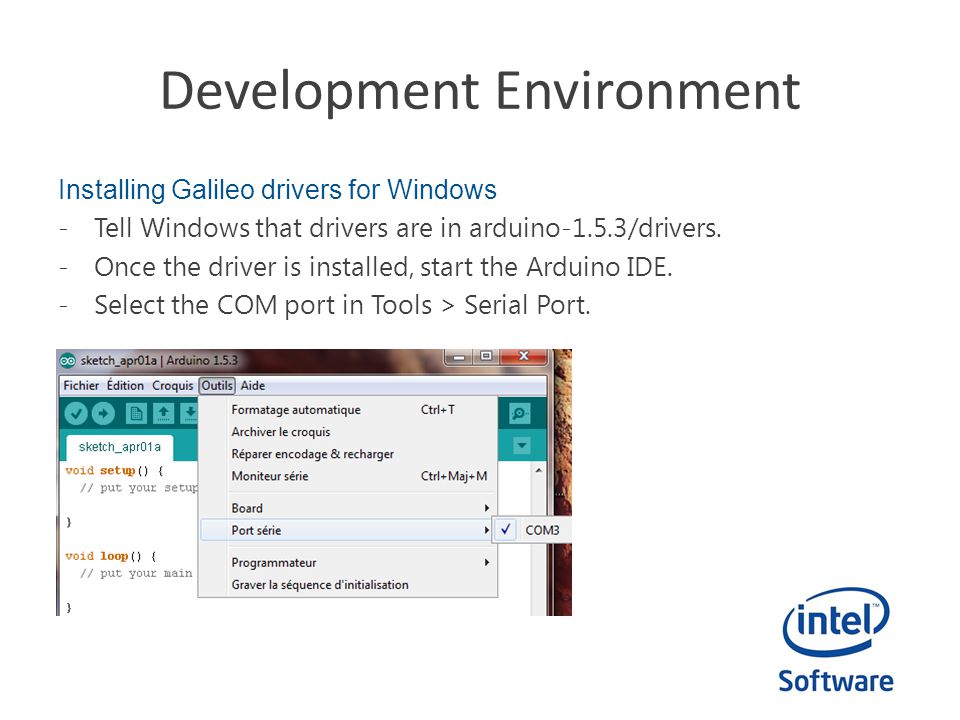
Task: Click Arduino logo in title bar
Action: tap(68, 361)
